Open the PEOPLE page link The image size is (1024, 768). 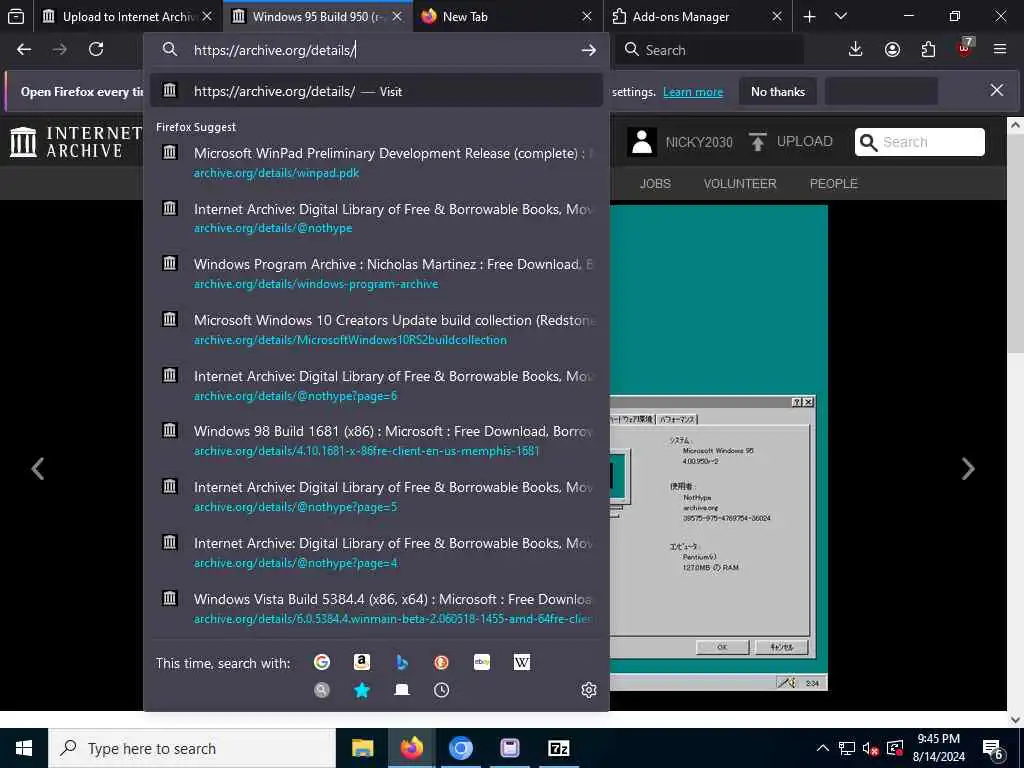(833, 184)
